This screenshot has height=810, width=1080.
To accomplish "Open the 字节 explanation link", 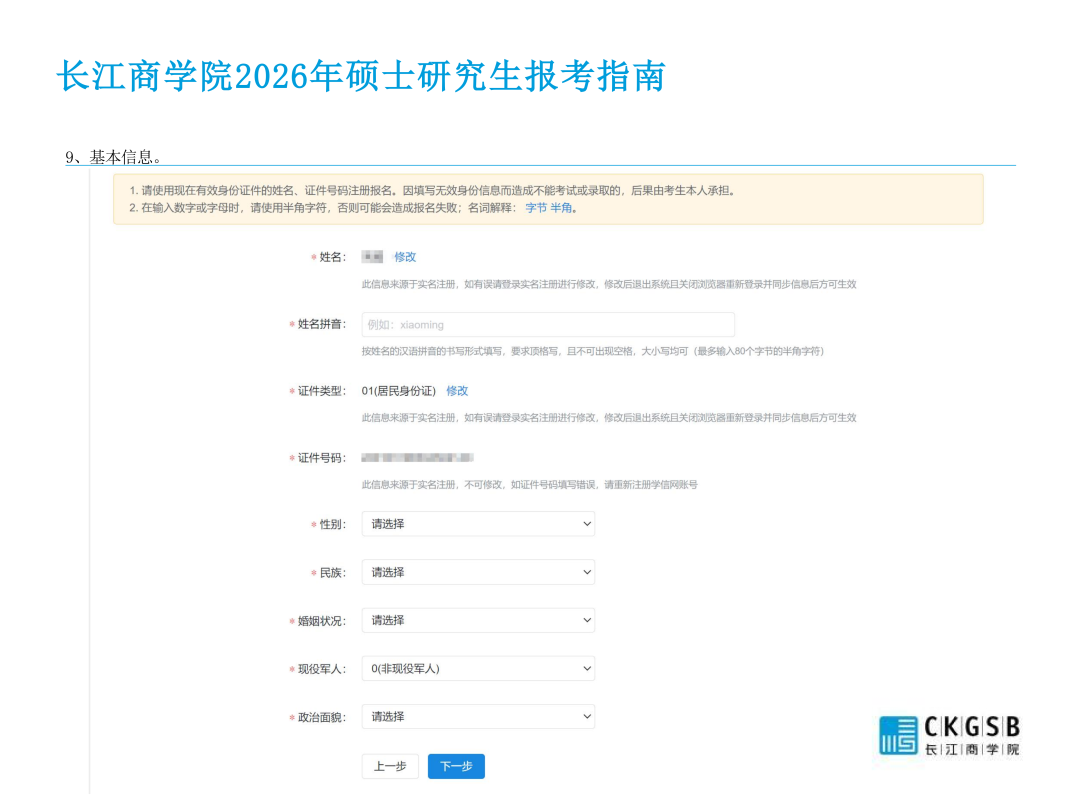I will (536, 208).
